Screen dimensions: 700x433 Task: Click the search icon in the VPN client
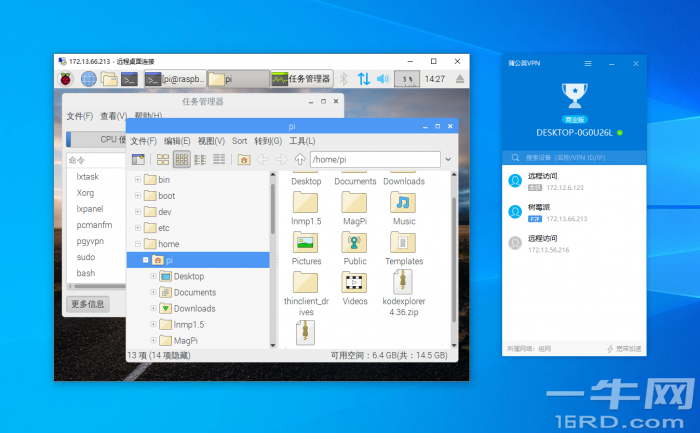515,158
